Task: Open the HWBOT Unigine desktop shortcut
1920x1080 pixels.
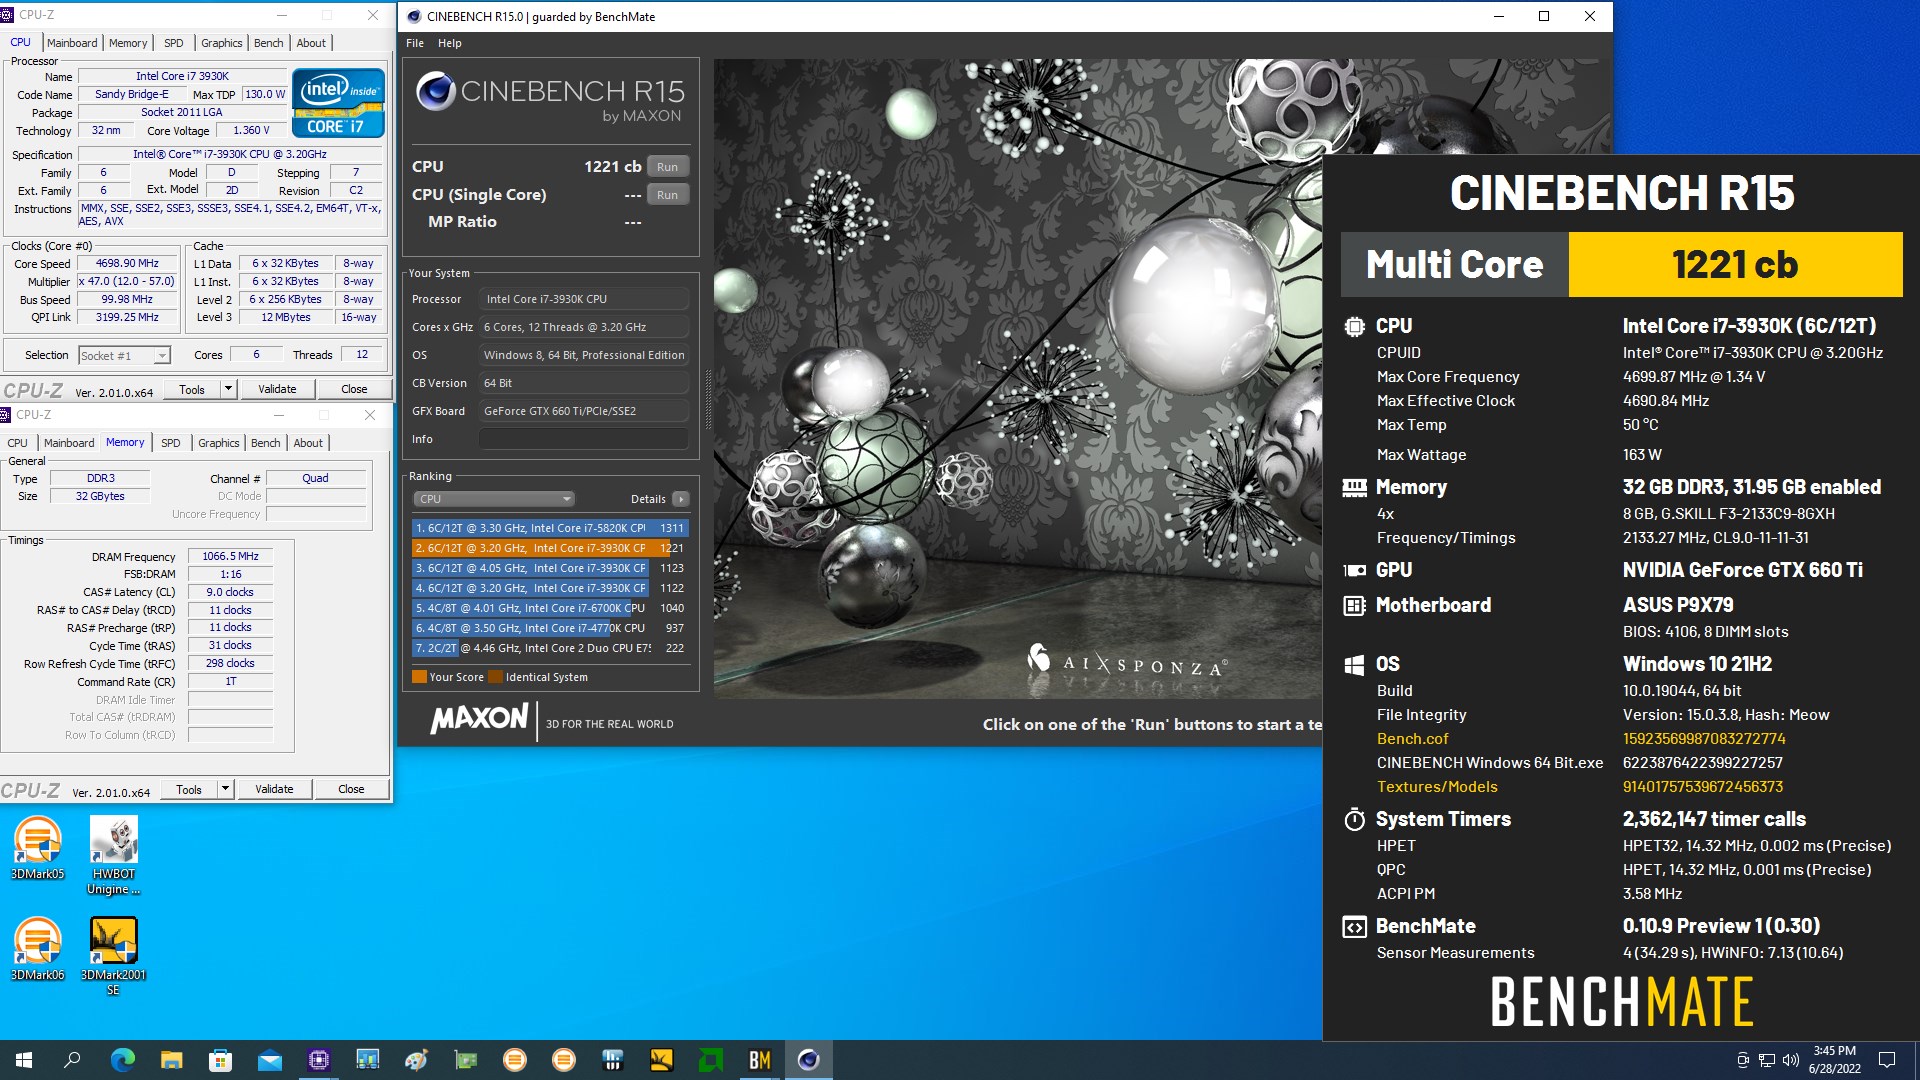Action: tap(113, 855)
